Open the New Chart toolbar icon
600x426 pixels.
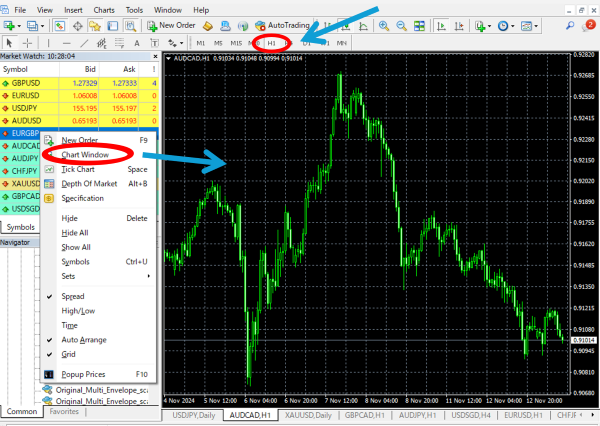9,26
